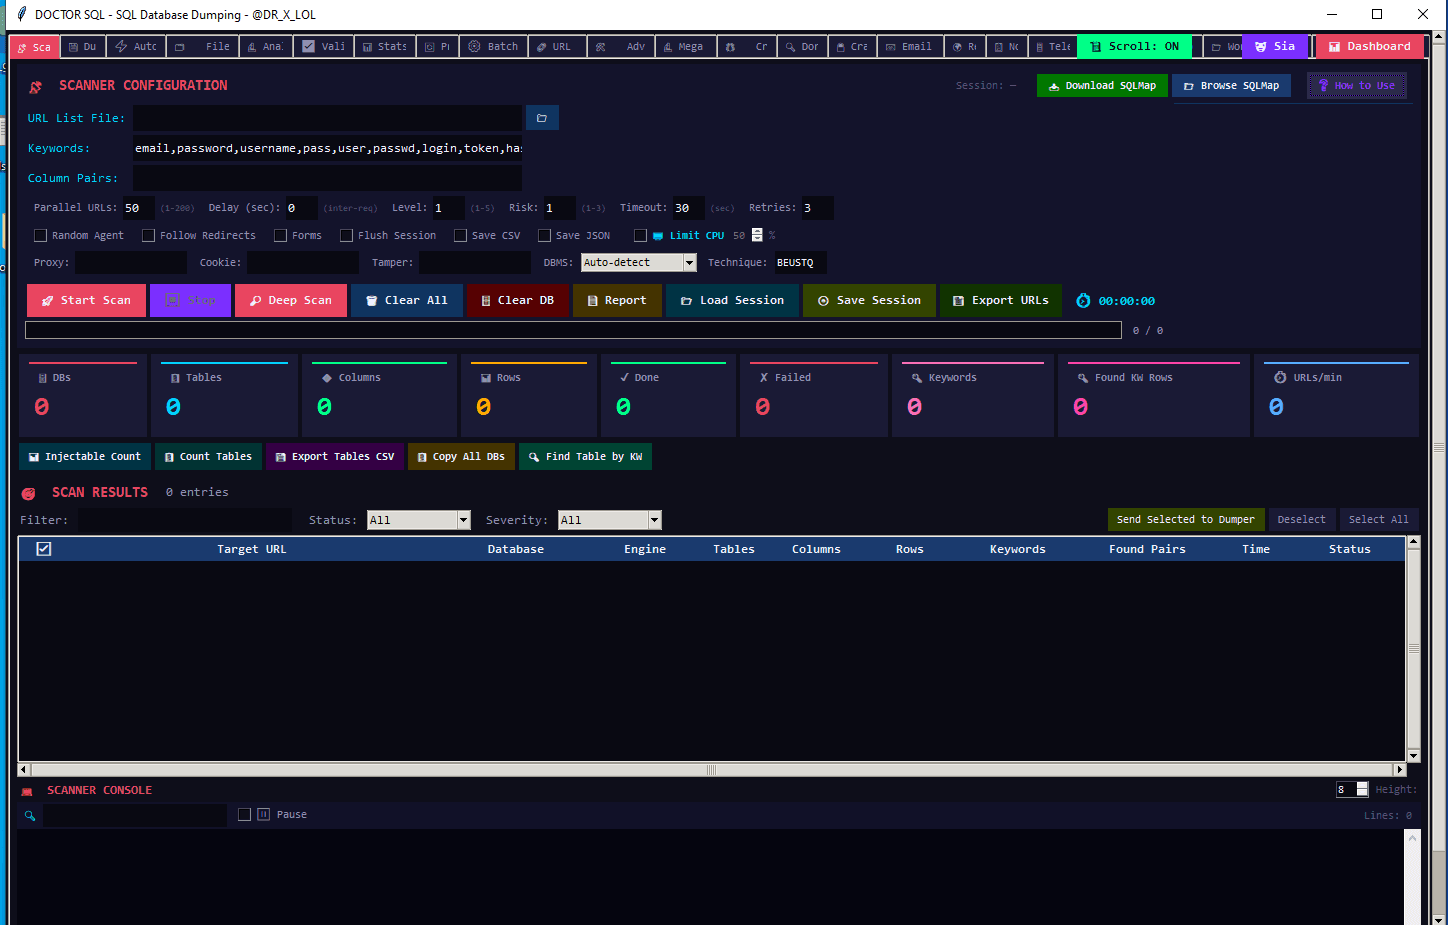Check the Forms option
This screenshot has width=1448, height=925.
pos(281,236)
